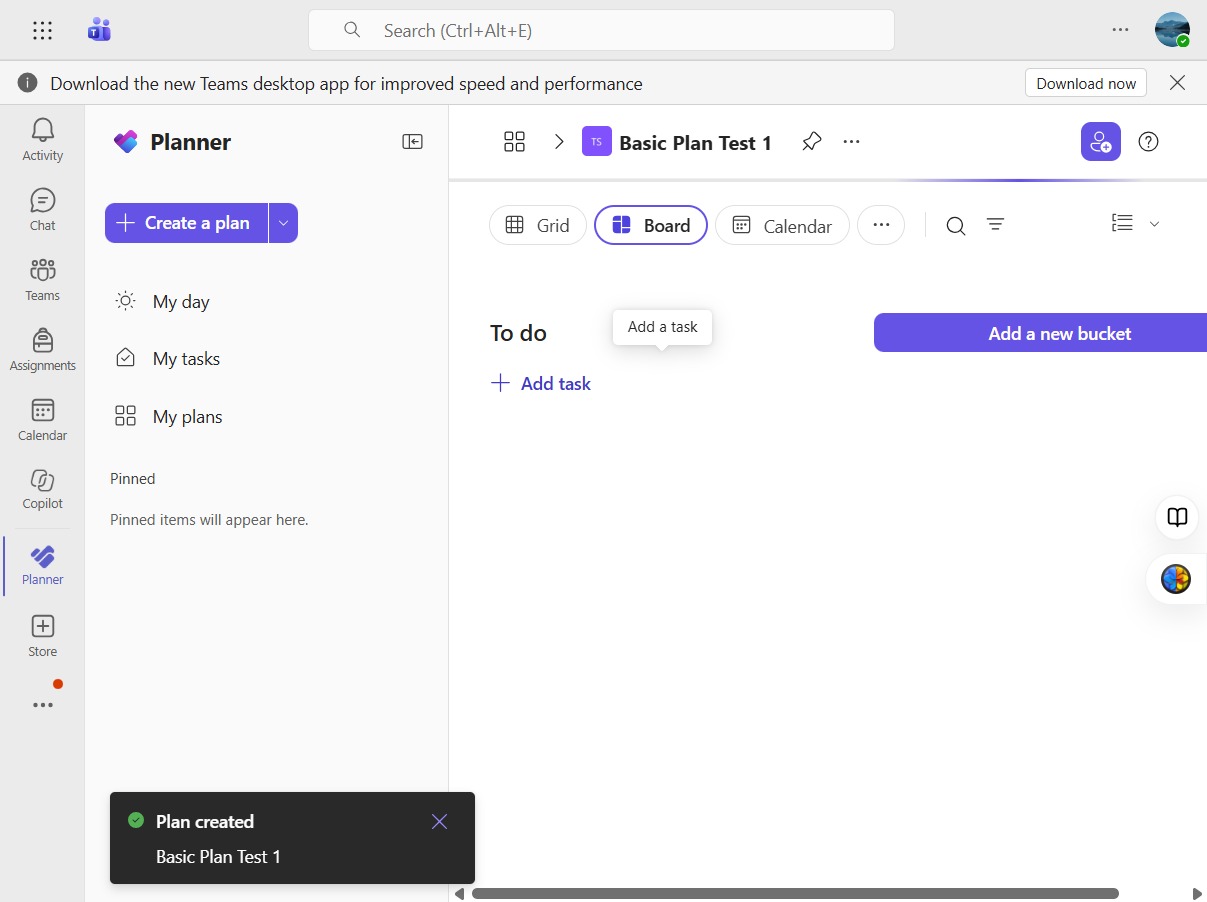Expand breadcrumb chevron before plan name
The height and width of the screenshot is (902, 1207).
pyautogui.click(x=559, y=142)
